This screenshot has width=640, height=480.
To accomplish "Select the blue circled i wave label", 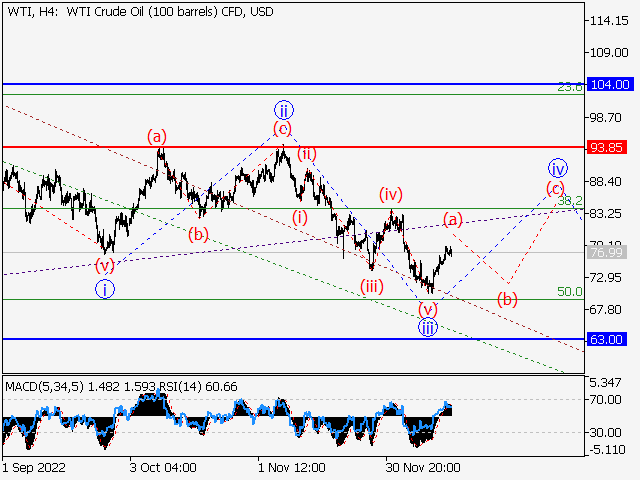I will [x=105, y=289].
